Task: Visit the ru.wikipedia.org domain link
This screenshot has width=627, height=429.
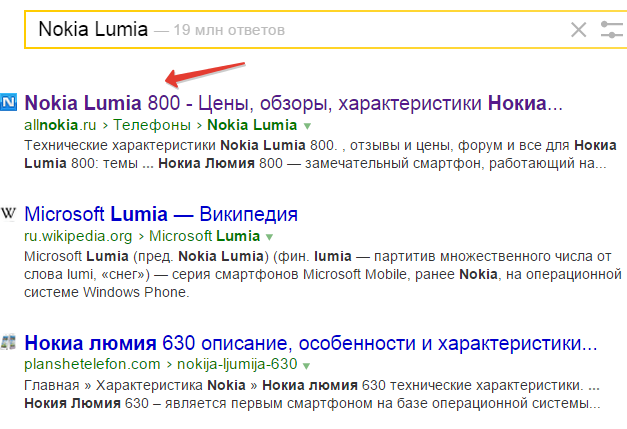Action: point(78,236)
